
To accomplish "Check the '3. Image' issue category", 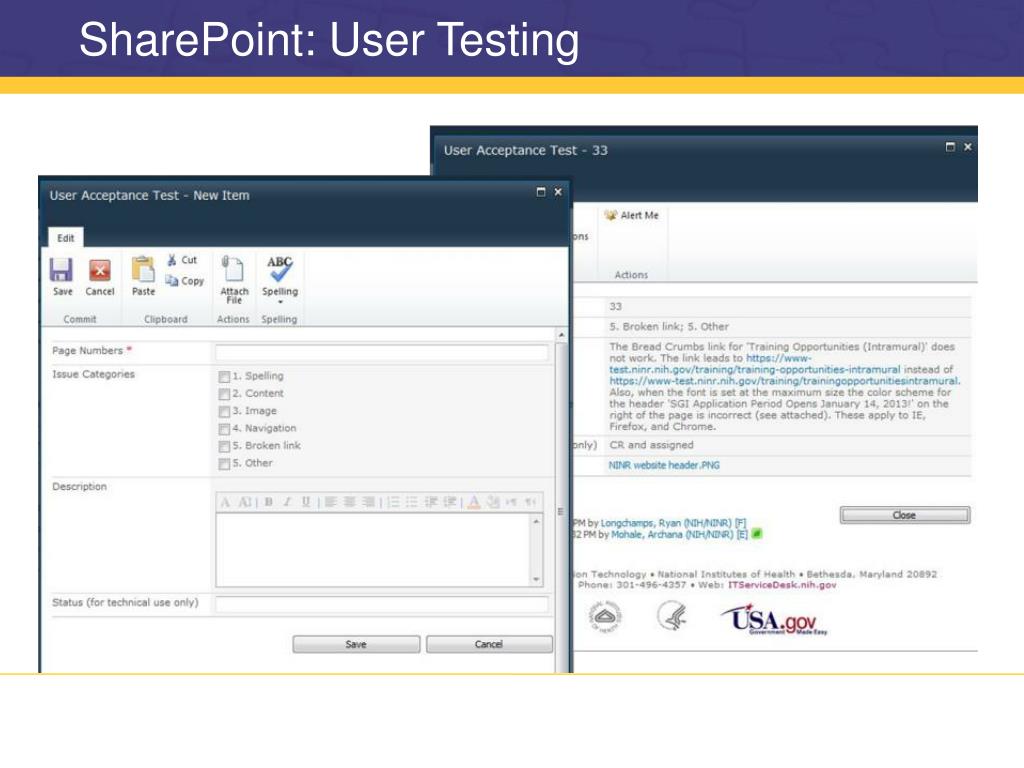I will coord(224,411).
